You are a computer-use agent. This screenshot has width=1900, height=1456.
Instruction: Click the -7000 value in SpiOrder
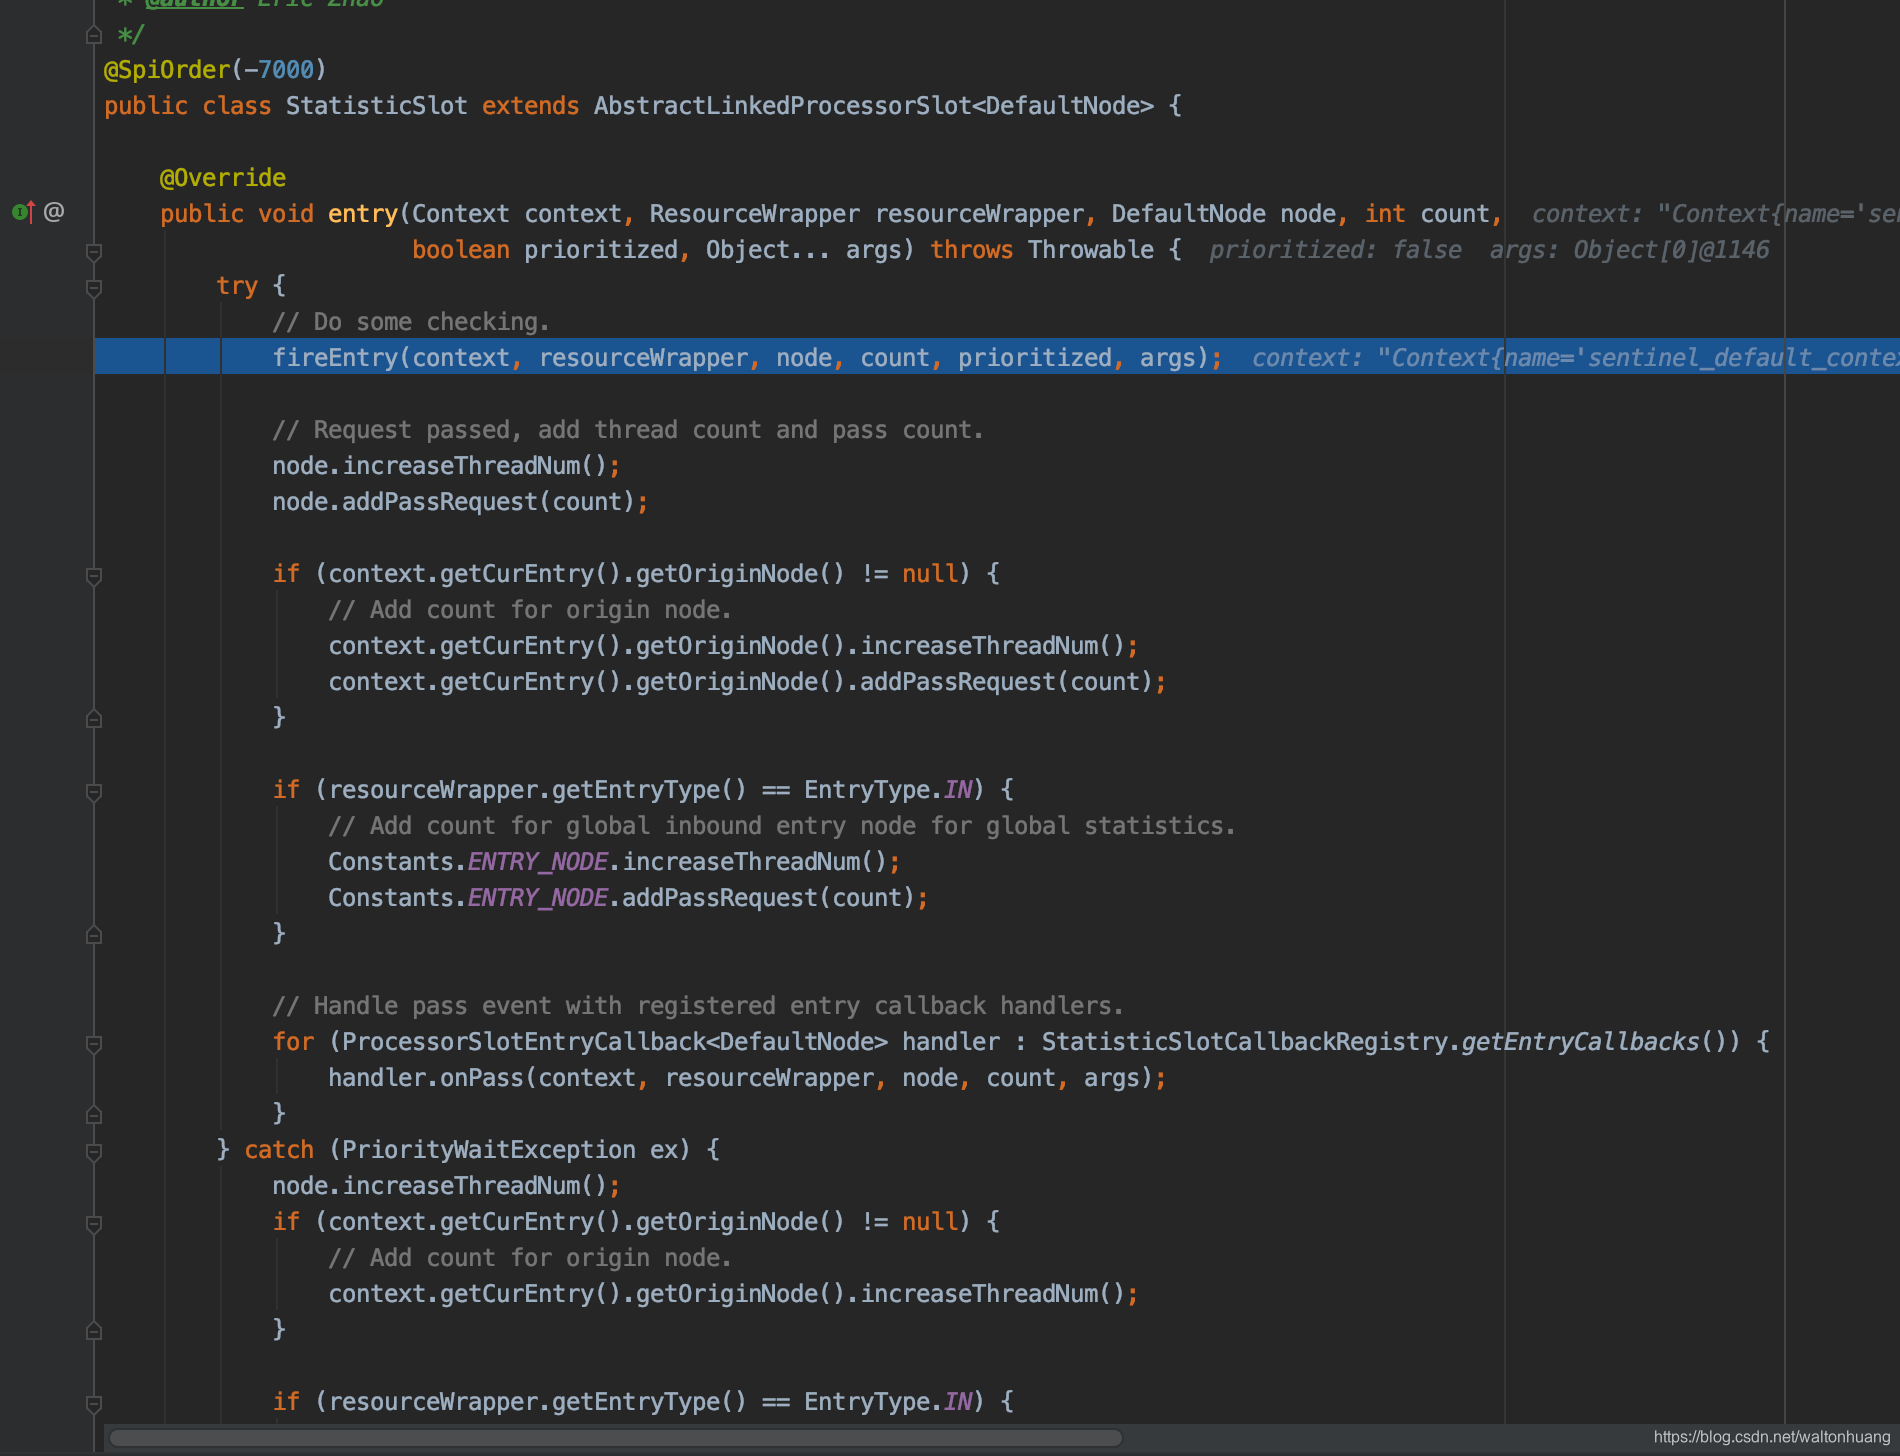pos(279,70)
